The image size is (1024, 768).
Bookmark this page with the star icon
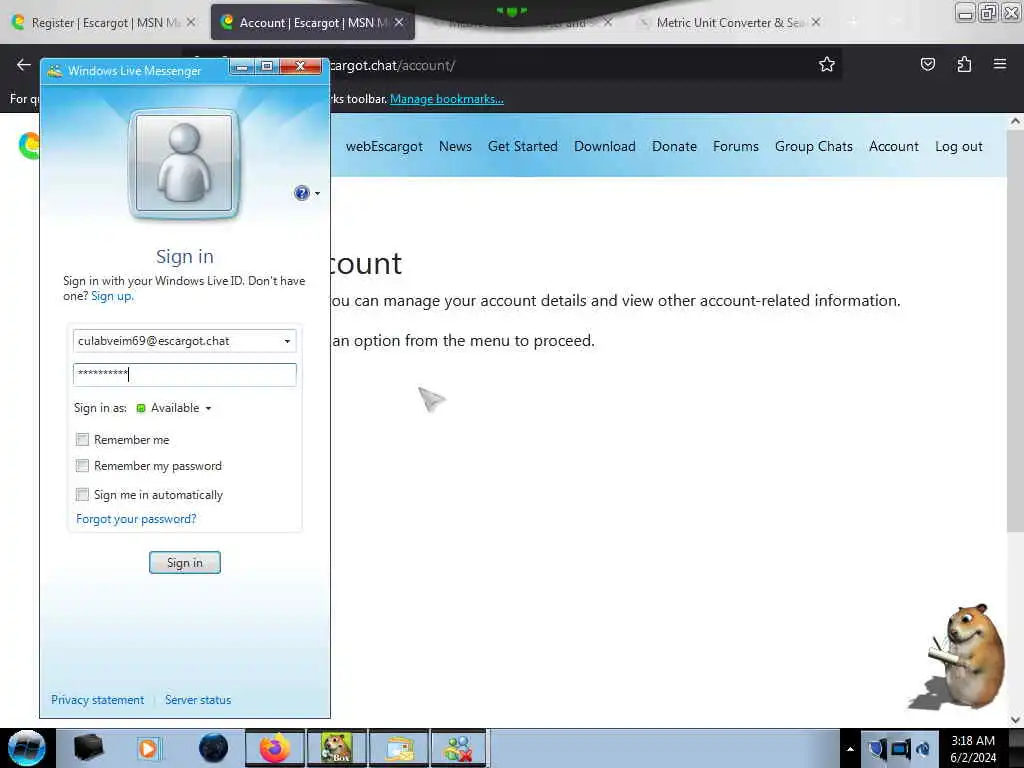click(827, 64)
